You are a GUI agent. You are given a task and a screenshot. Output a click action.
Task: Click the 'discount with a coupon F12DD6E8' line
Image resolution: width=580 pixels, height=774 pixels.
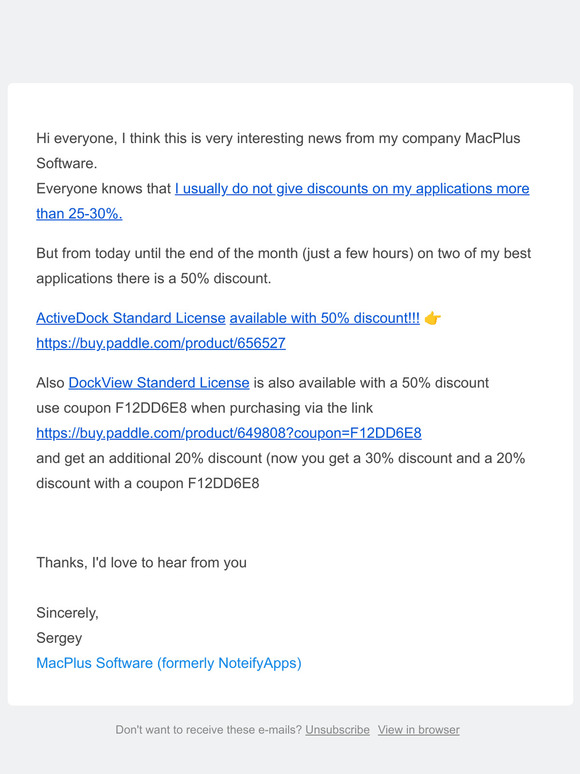[148, 483]
